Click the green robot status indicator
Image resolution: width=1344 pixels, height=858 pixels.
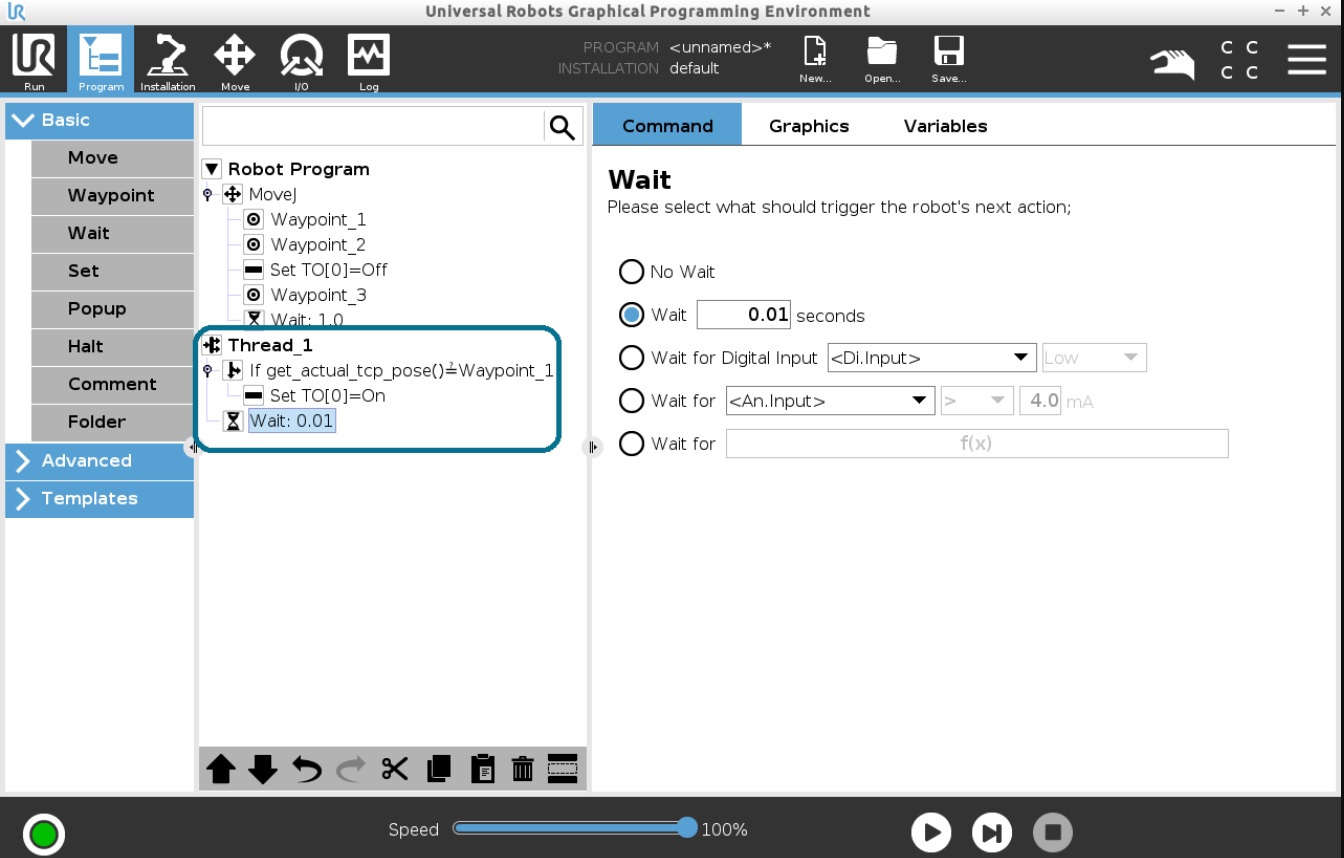(43, 833)
